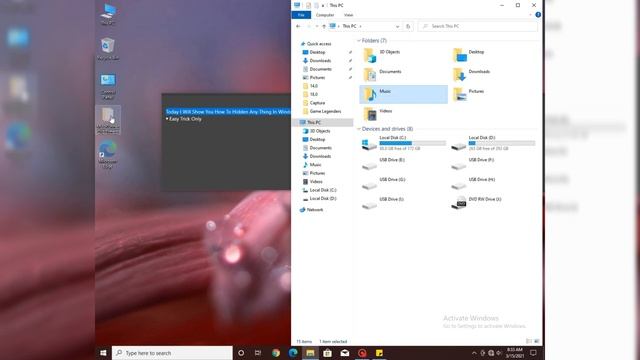Click the Local Disk (C:) usage bar
The image size is (640, 360).
[413, 143]
